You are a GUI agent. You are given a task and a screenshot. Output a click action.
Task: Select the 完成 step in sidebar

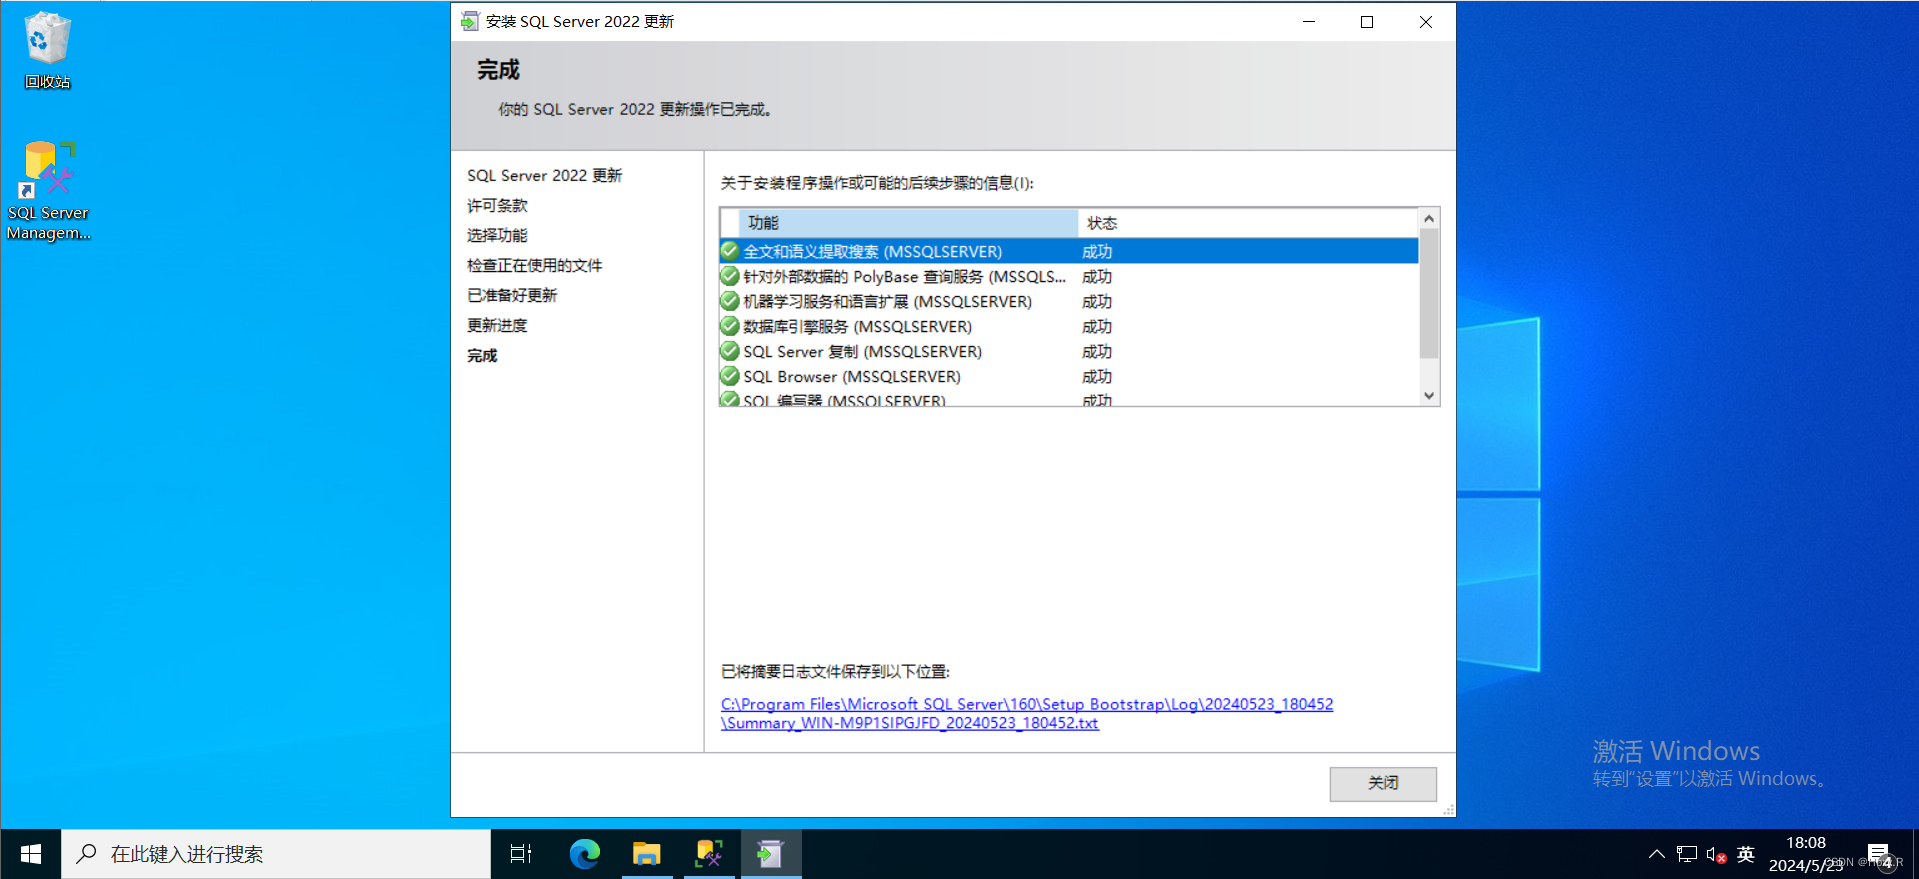482,355
